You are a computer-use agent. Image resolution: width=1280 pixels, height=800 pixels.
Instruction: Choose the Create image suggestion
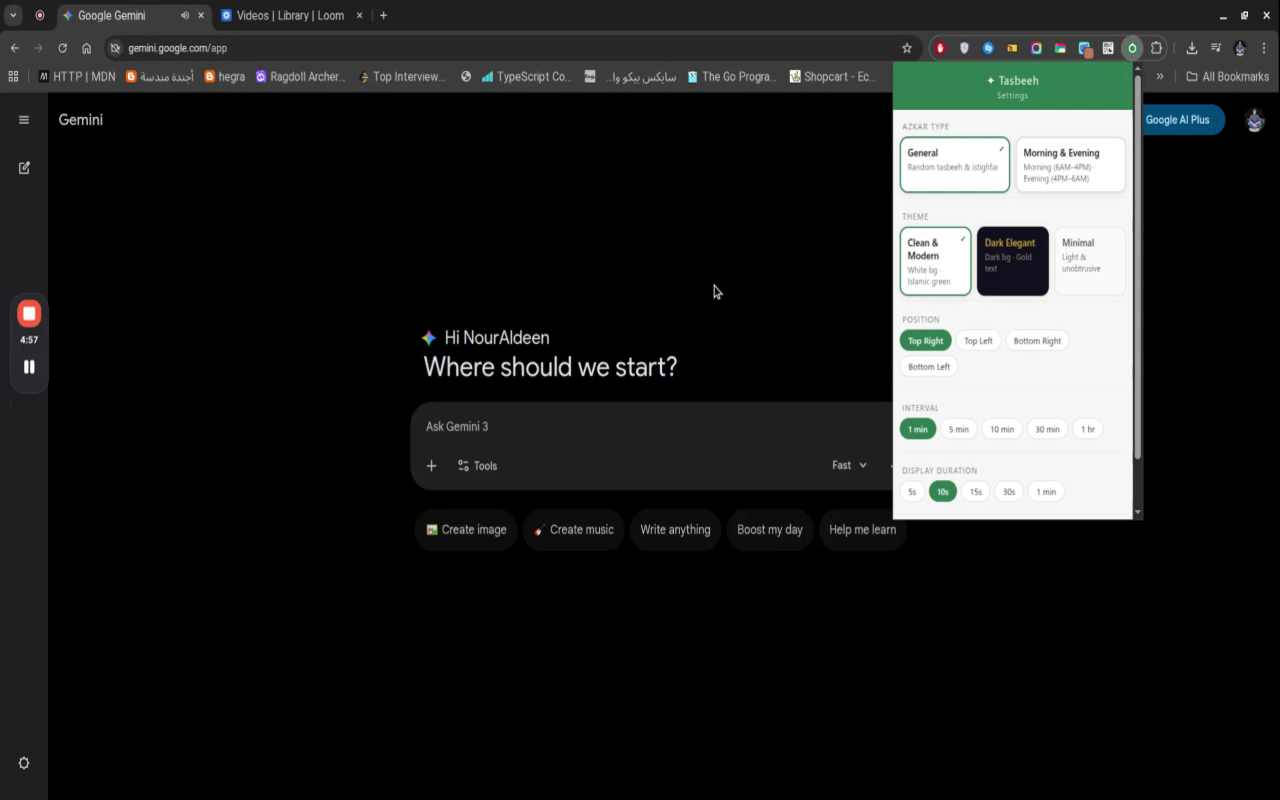point(466,530)
